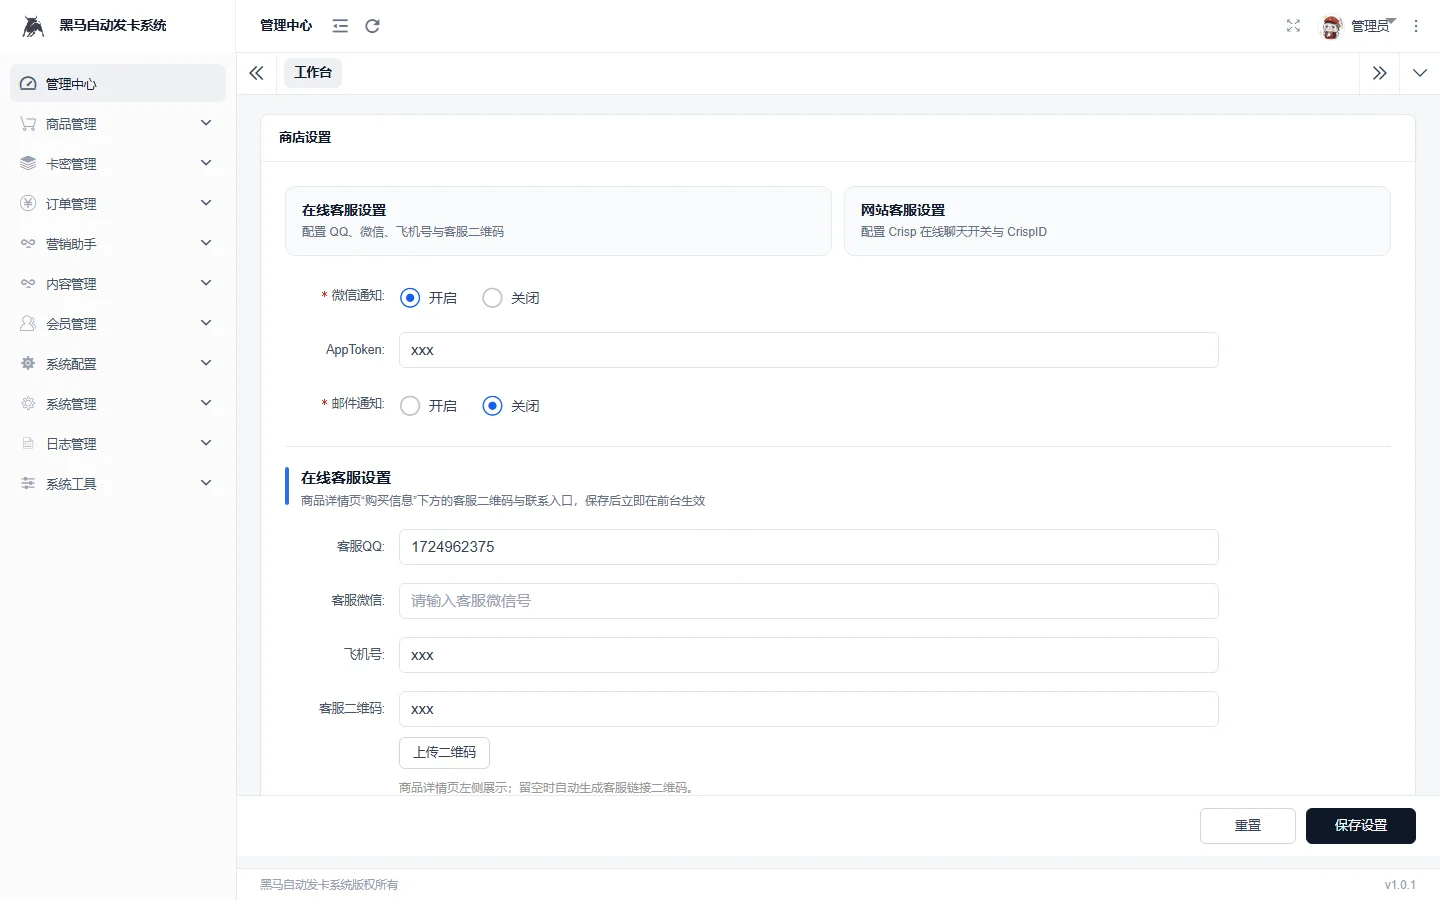This screenshot has width=1440, height=900.
Task: Collapse the sidebar with the menu-fold icon
Action: [340, 26]
